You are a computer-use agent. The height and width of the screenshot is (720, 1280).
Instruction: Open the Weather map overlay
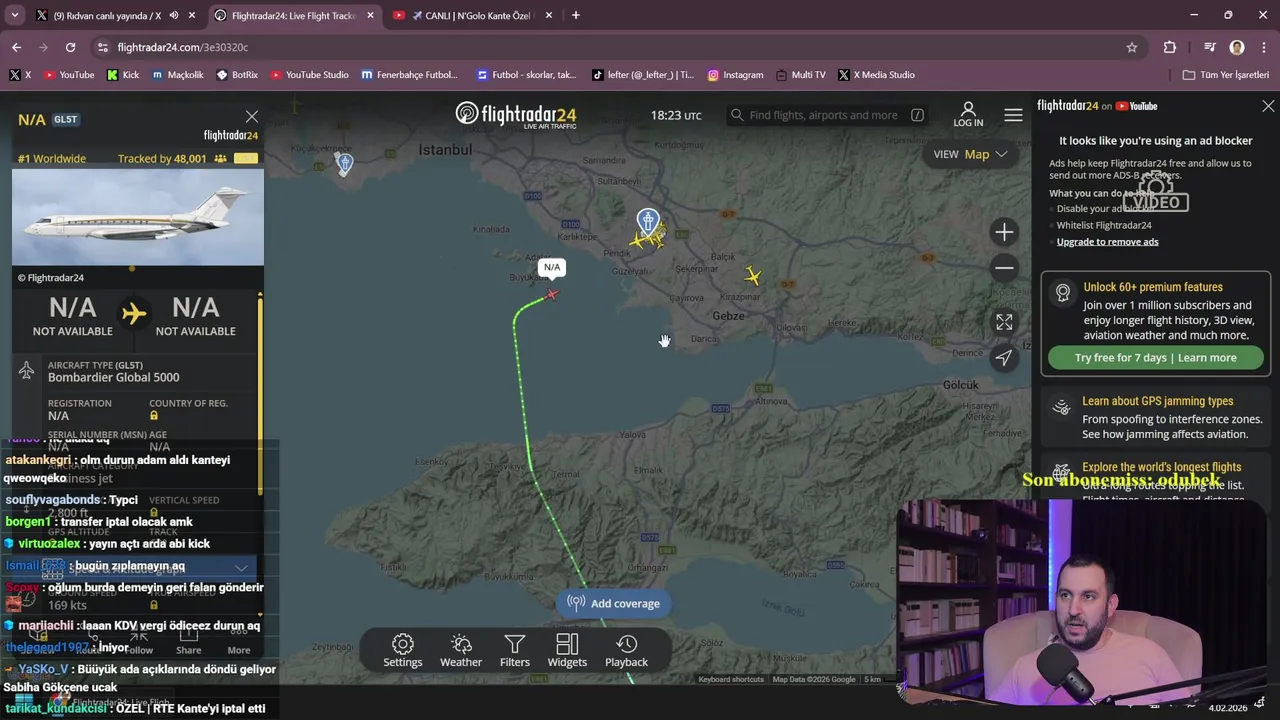click(461, 650)
